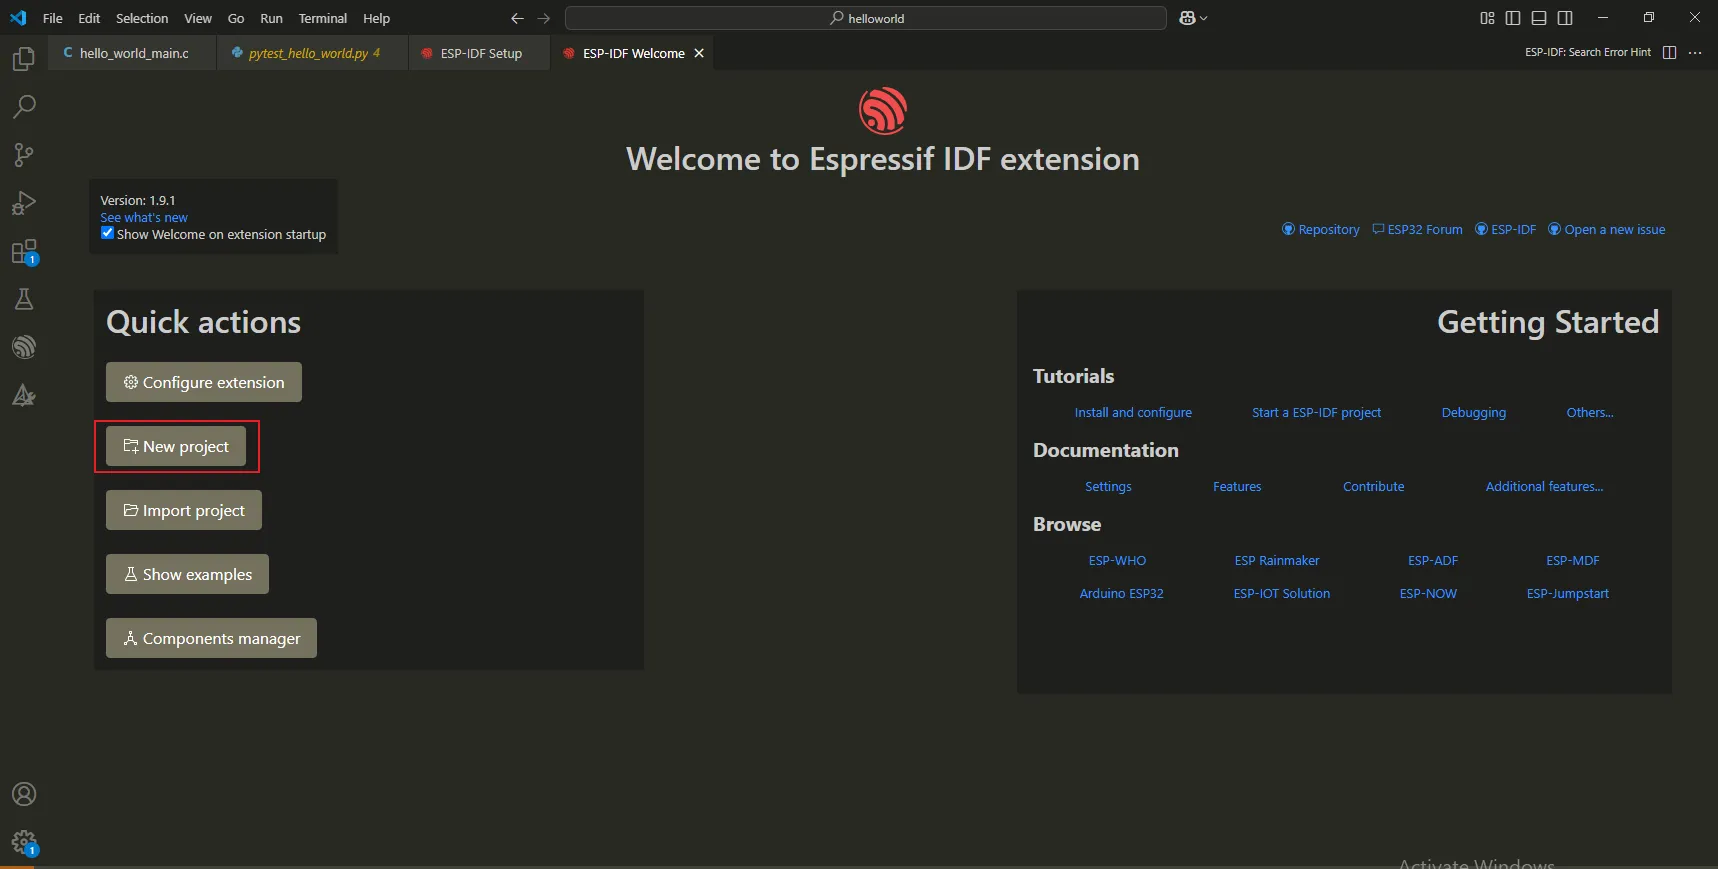Open the editor More Actions ellipsis menu
This screenshot has width=1718, height=869.
pos(1695,53)
